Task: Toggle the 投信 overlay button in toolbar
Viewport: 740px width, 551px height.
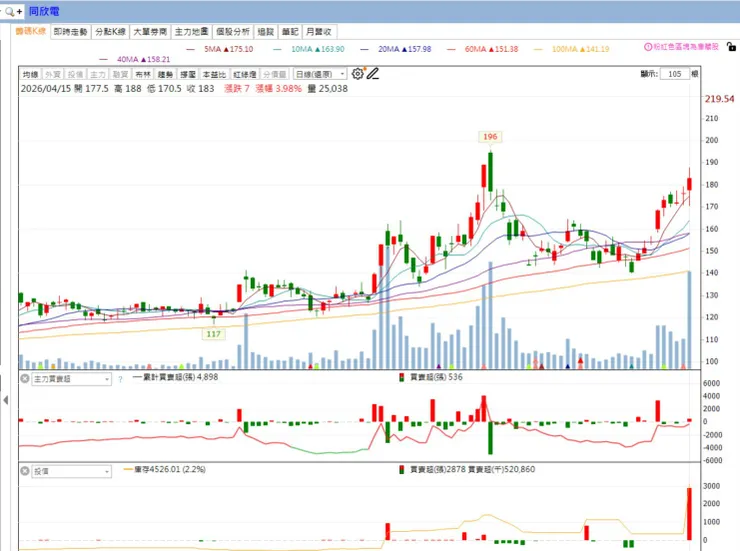Action: click(x=75, y=75)
